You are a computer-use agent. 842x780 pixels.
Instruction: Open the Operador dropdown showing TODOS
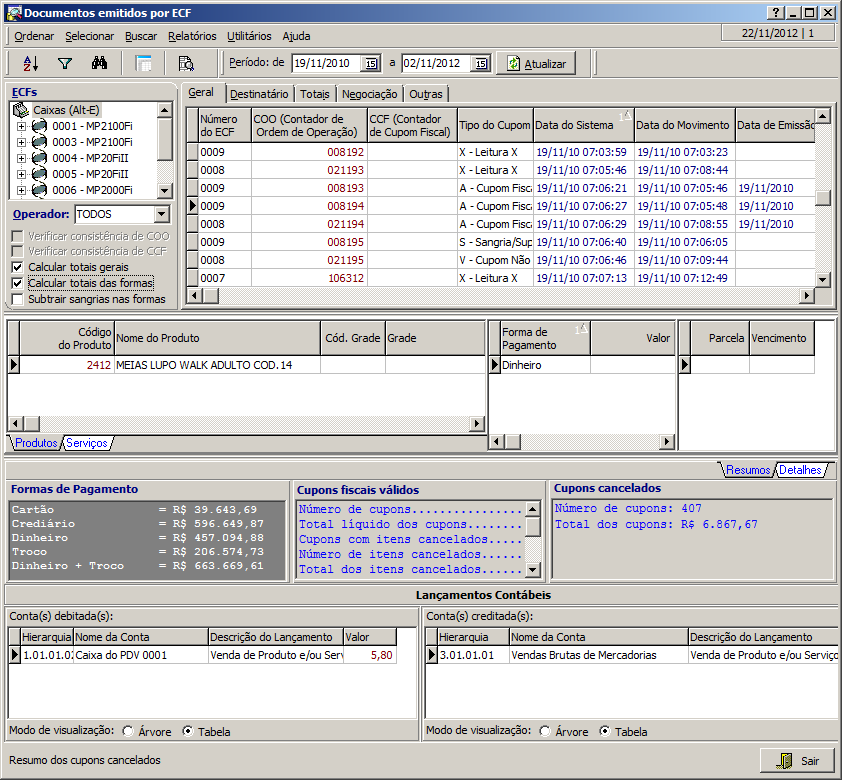coord(162,214)
